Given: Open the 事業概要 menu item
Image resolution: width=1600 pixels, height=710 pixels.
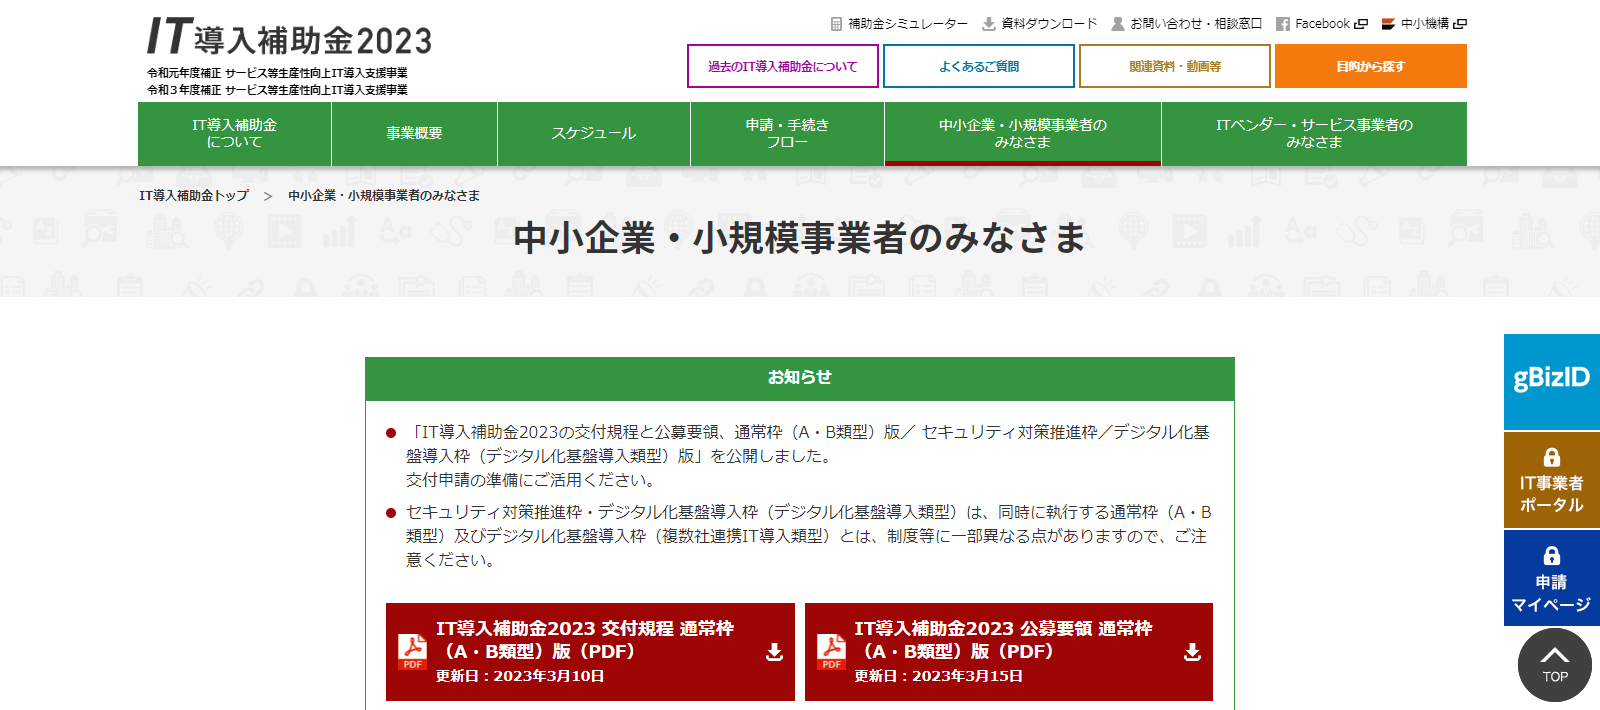Looking at the screenshot, I should (414, 134).
